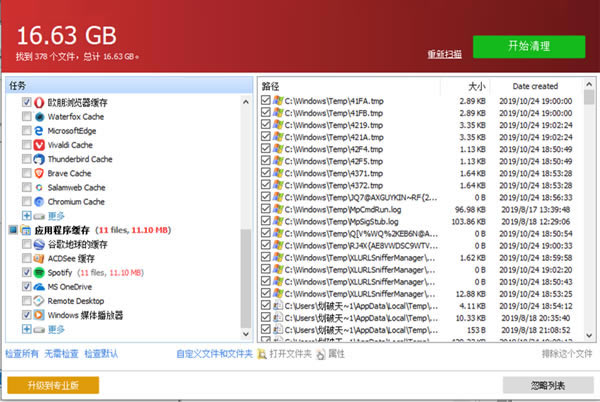Tick the Vivaldi Cache checkbox
This screenshot has height=402, width=600.
[x=26, y=145]
